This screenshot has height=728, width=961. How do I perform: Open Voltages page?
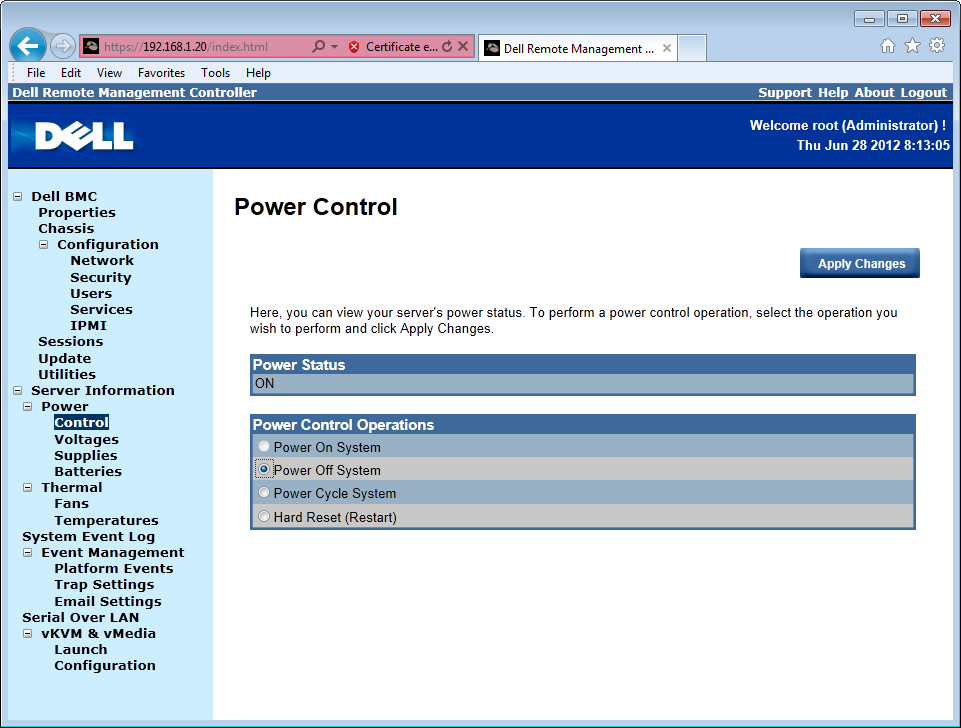pyautogui.click(x=86, y=439)
